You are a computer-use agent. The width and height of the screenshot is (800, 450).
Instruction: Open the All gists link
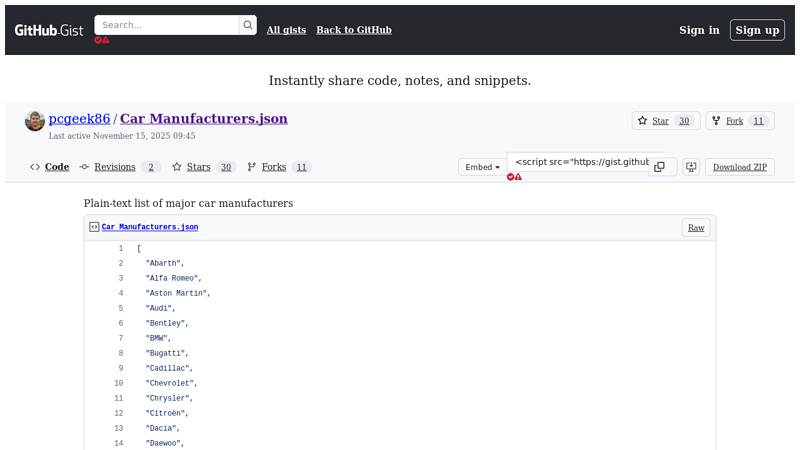point(286,30)
